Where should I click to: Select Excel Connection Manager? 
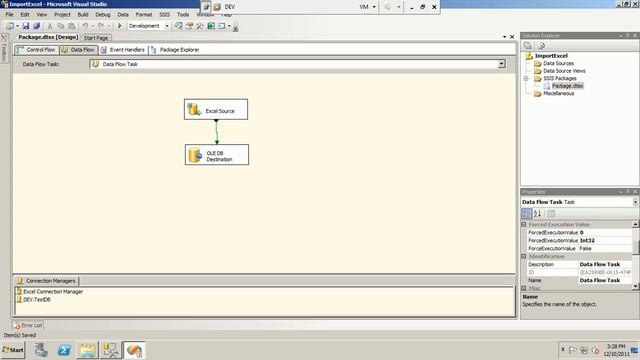point(49,291)
